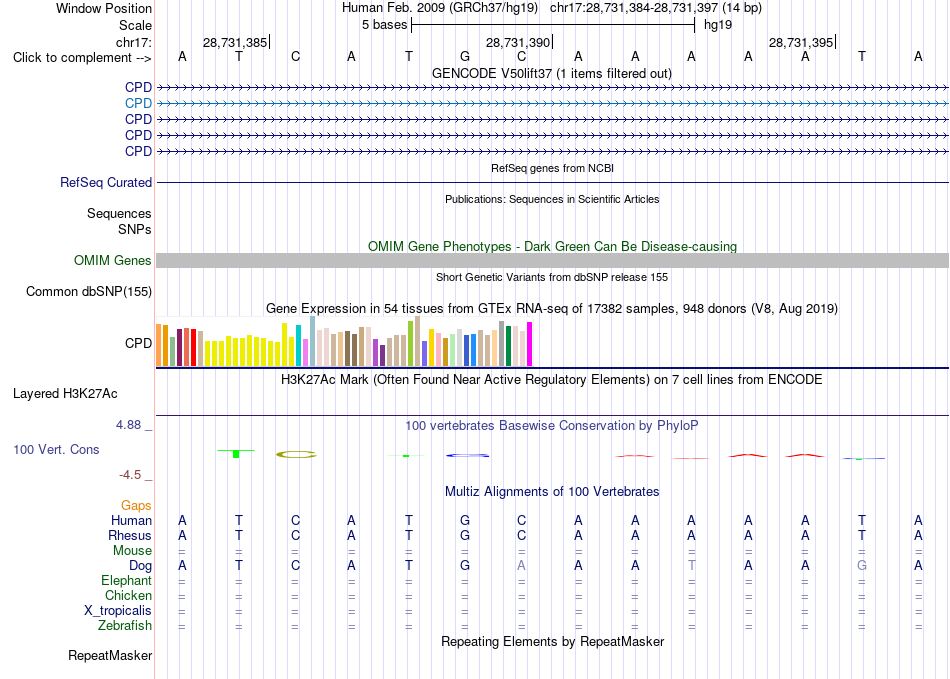The image size is (950, 679).
Task: Click the CPD label beside the GTEx chart
Action: click(x=138, y=343)
